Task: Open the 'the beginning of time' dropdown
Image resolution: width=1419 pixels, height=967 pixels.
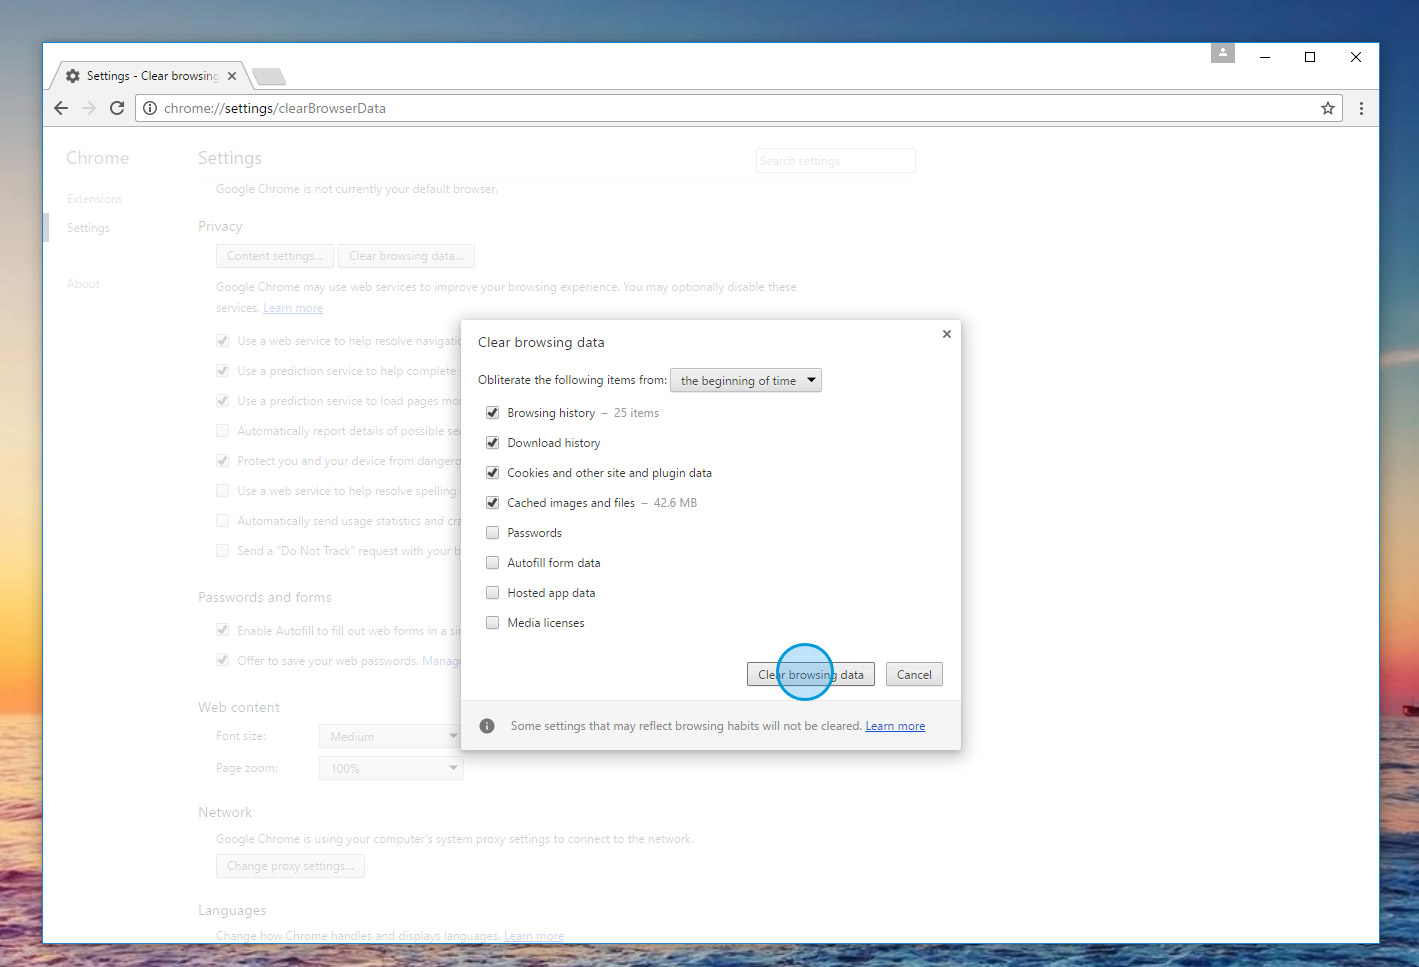Action: (745, 380)
